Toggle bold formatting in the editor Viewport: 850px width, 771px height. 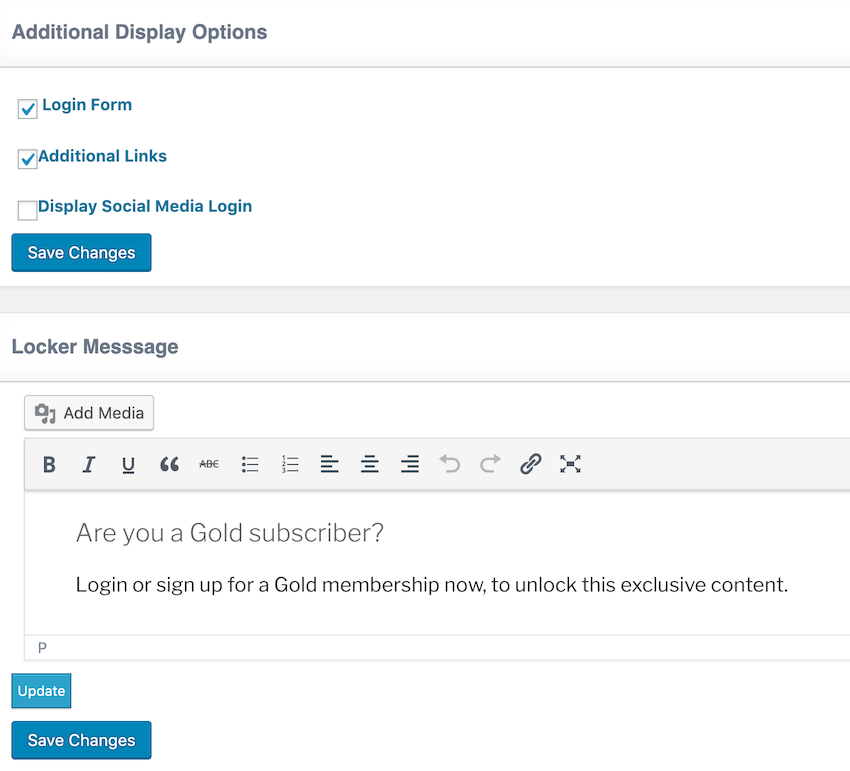pyautogui.click(x=49, y=465)
